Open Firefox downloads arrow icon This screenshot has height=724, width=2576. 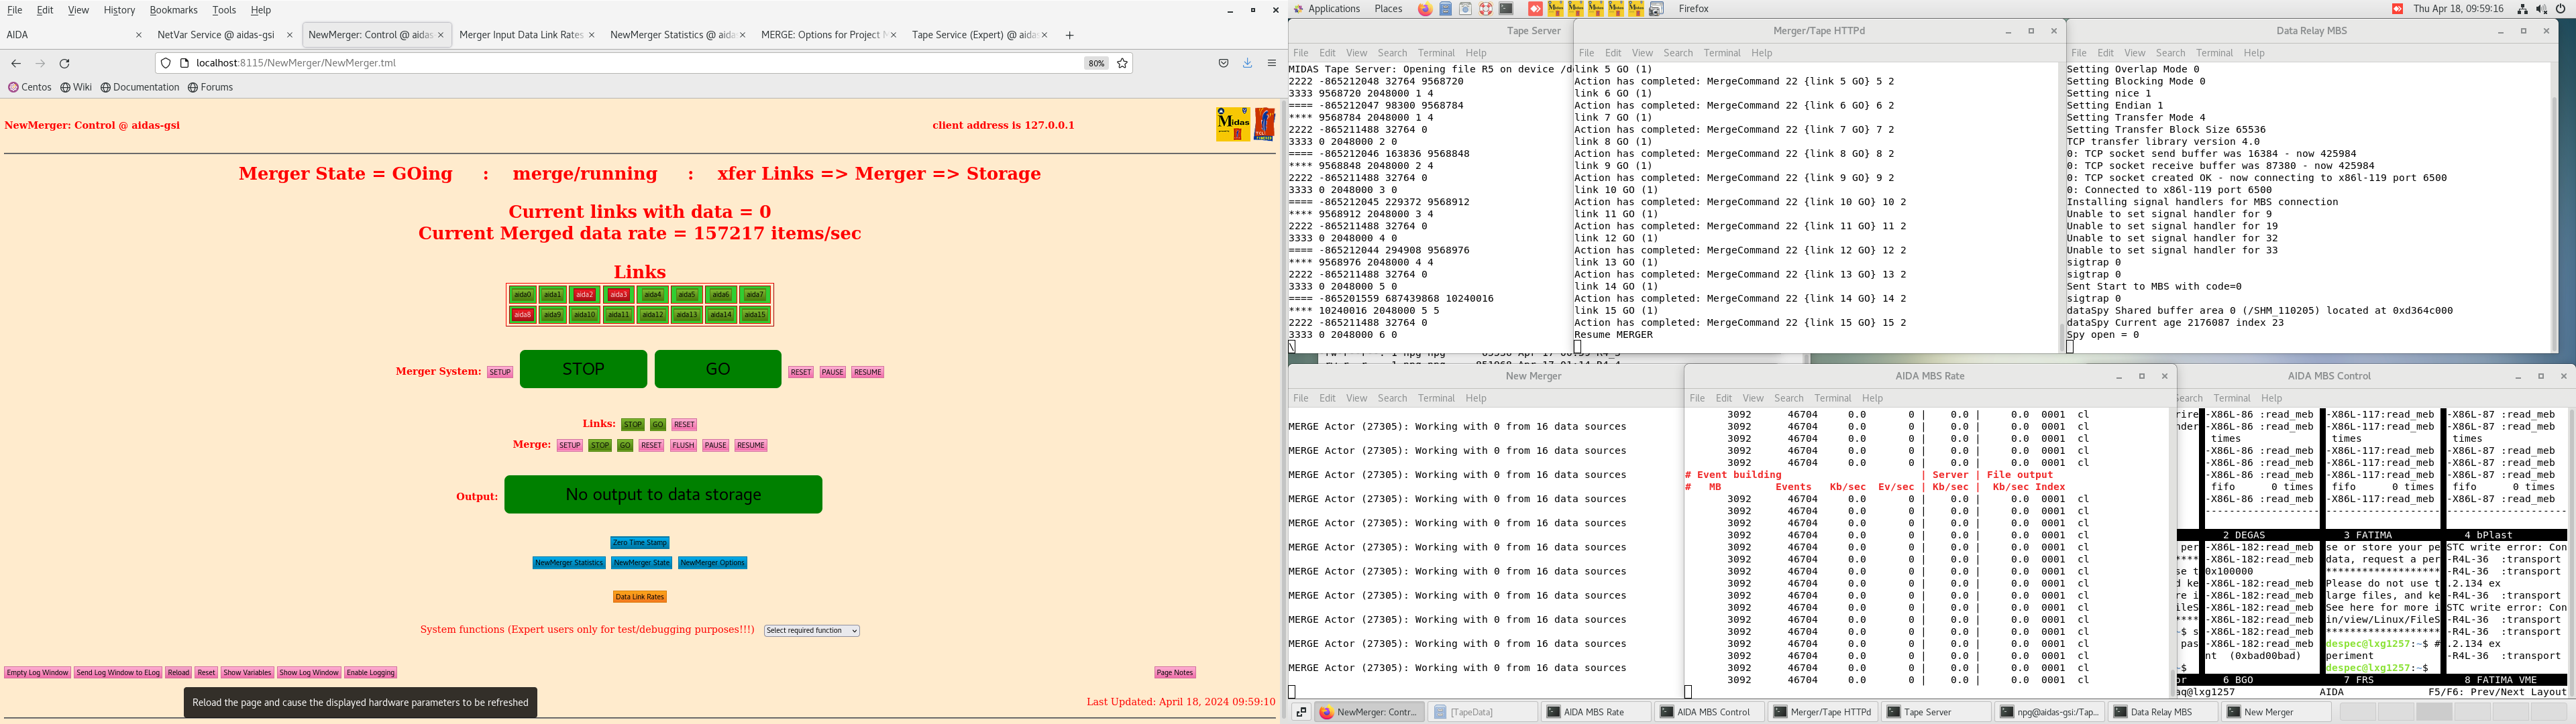(1247, 63)
